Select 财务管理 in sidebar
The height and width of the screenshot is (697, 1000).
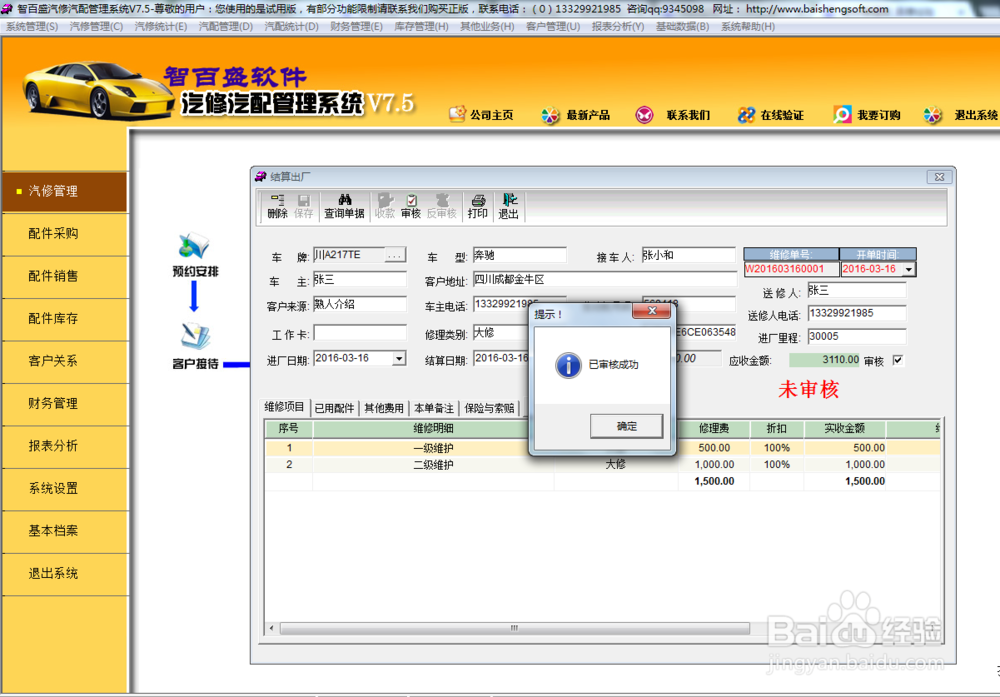[64, 404]
